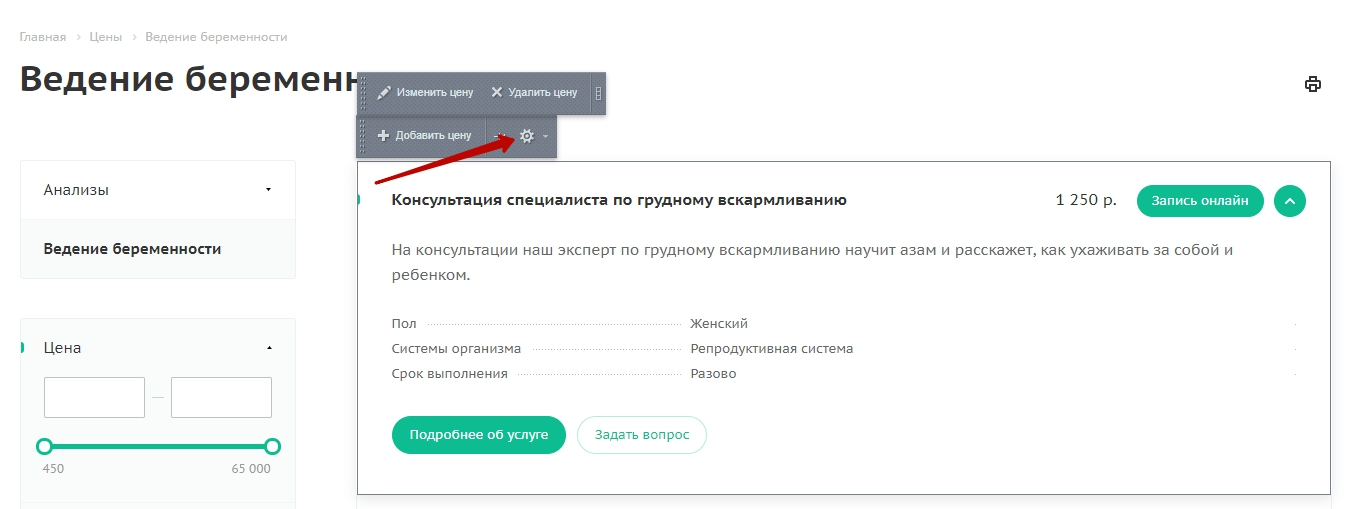Screen dimensions: 1349x509
Task: Click the 'Срок выполнения' label
Action: pyautogui.click(x=450, y=374)
